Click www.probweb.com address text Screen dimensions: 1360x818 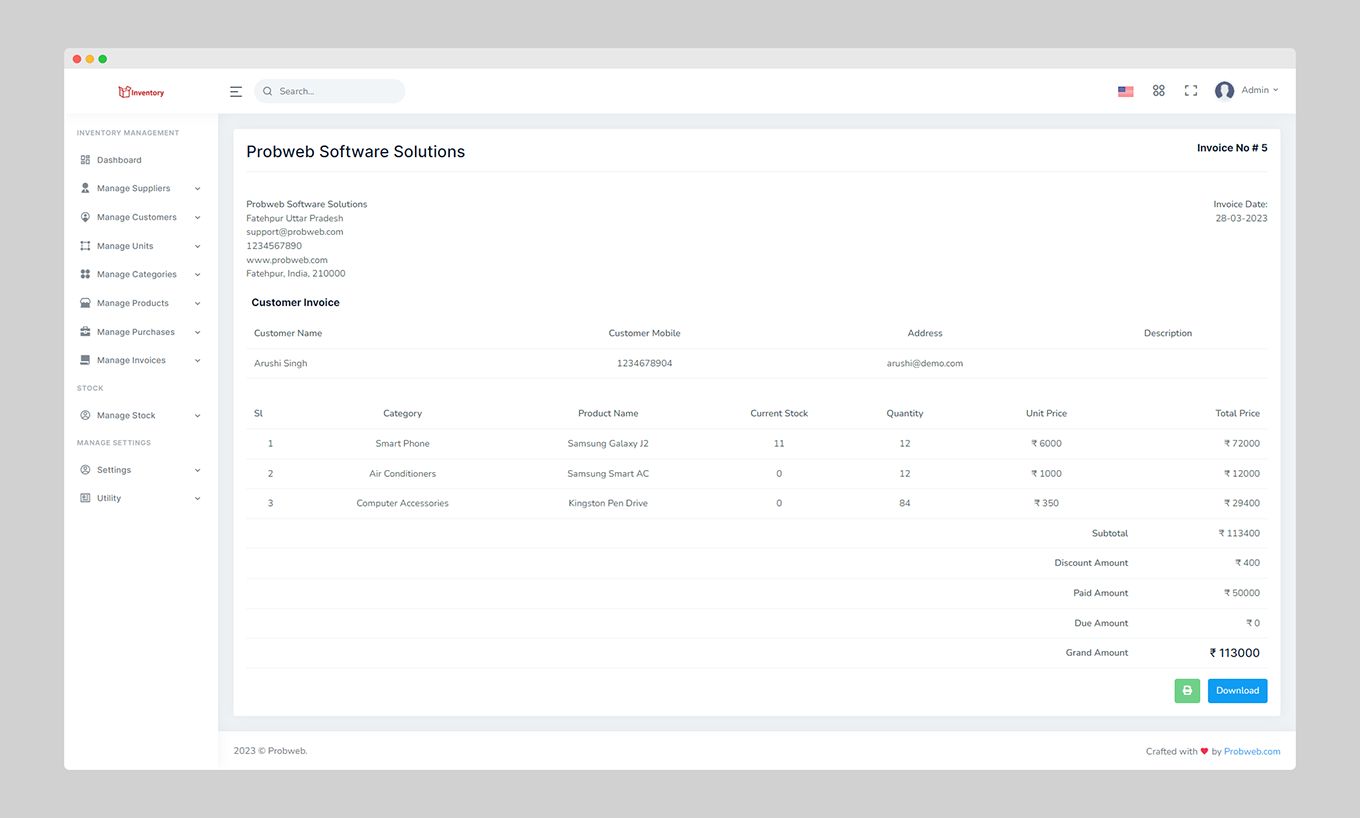pyautogui.click(x=287, y=260)
